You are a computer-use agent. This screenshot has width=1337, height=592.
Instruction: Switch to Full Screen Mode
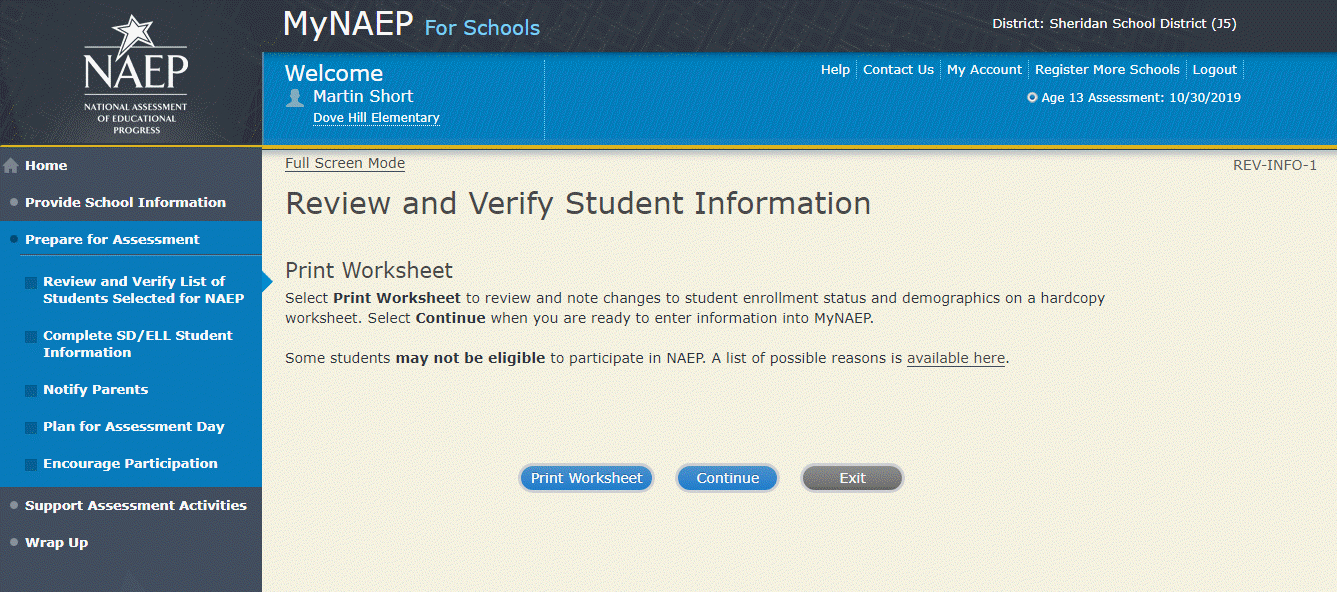click(x=345, y=163)
